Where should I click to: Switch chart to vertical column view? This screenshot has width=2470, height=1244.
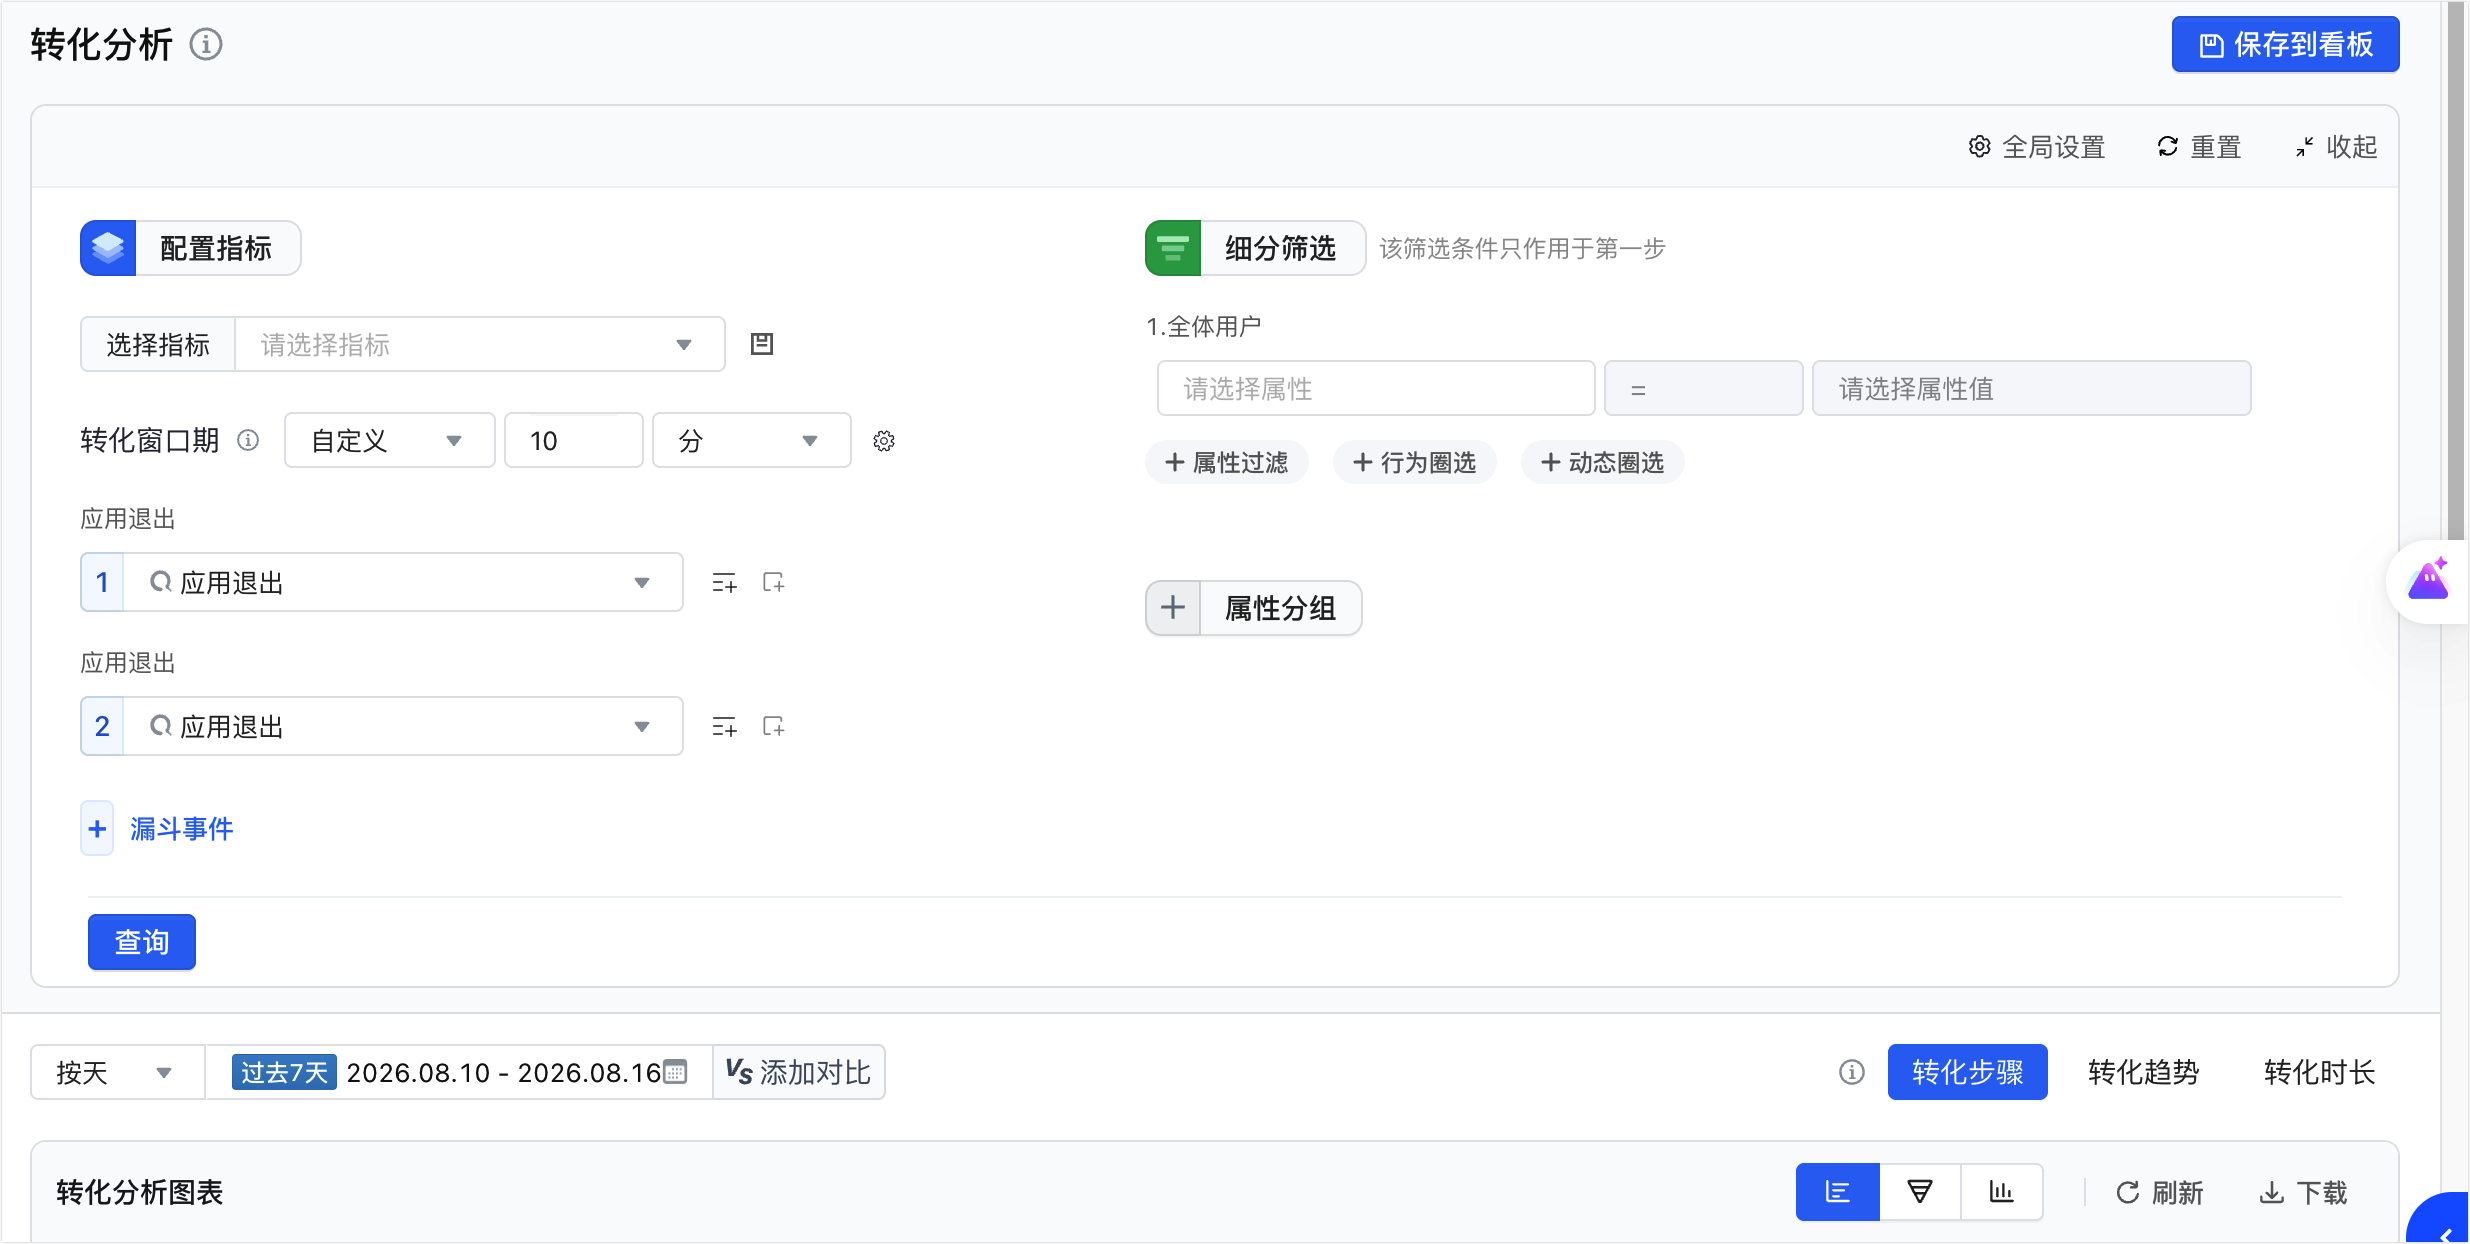coord(2002,1192)
